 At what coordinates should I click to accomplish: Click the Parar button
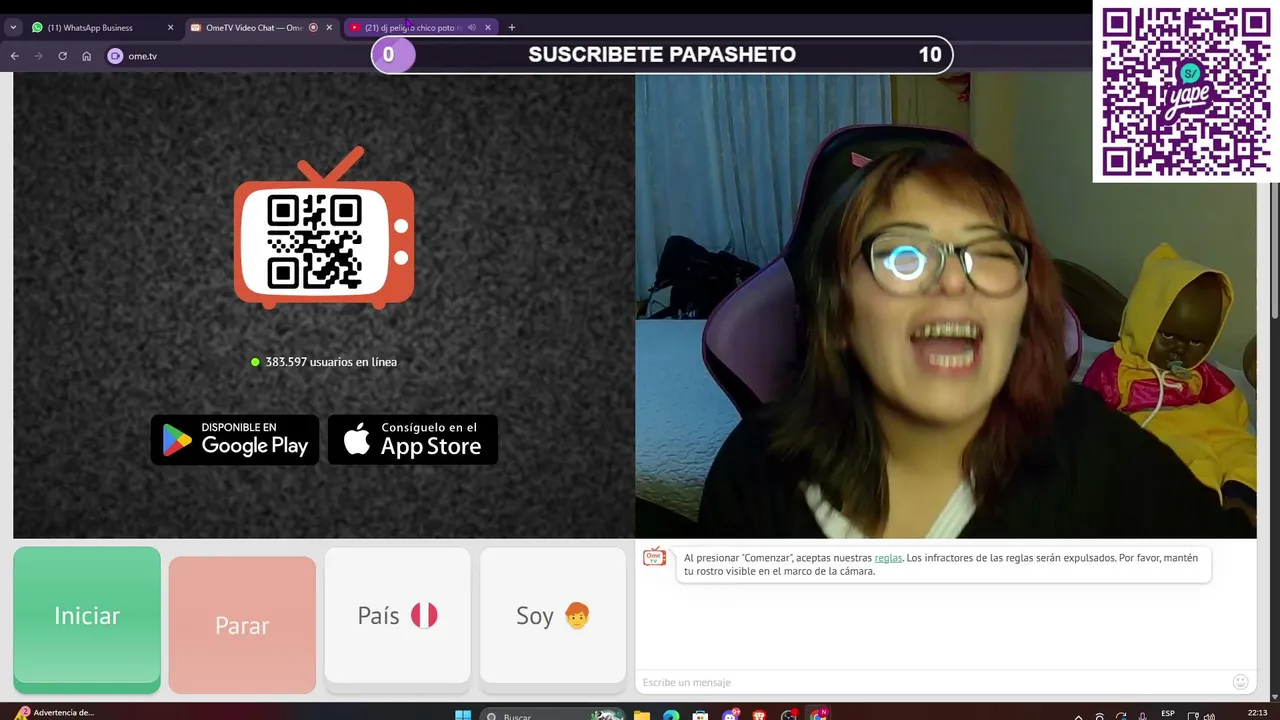pos(242,625)
